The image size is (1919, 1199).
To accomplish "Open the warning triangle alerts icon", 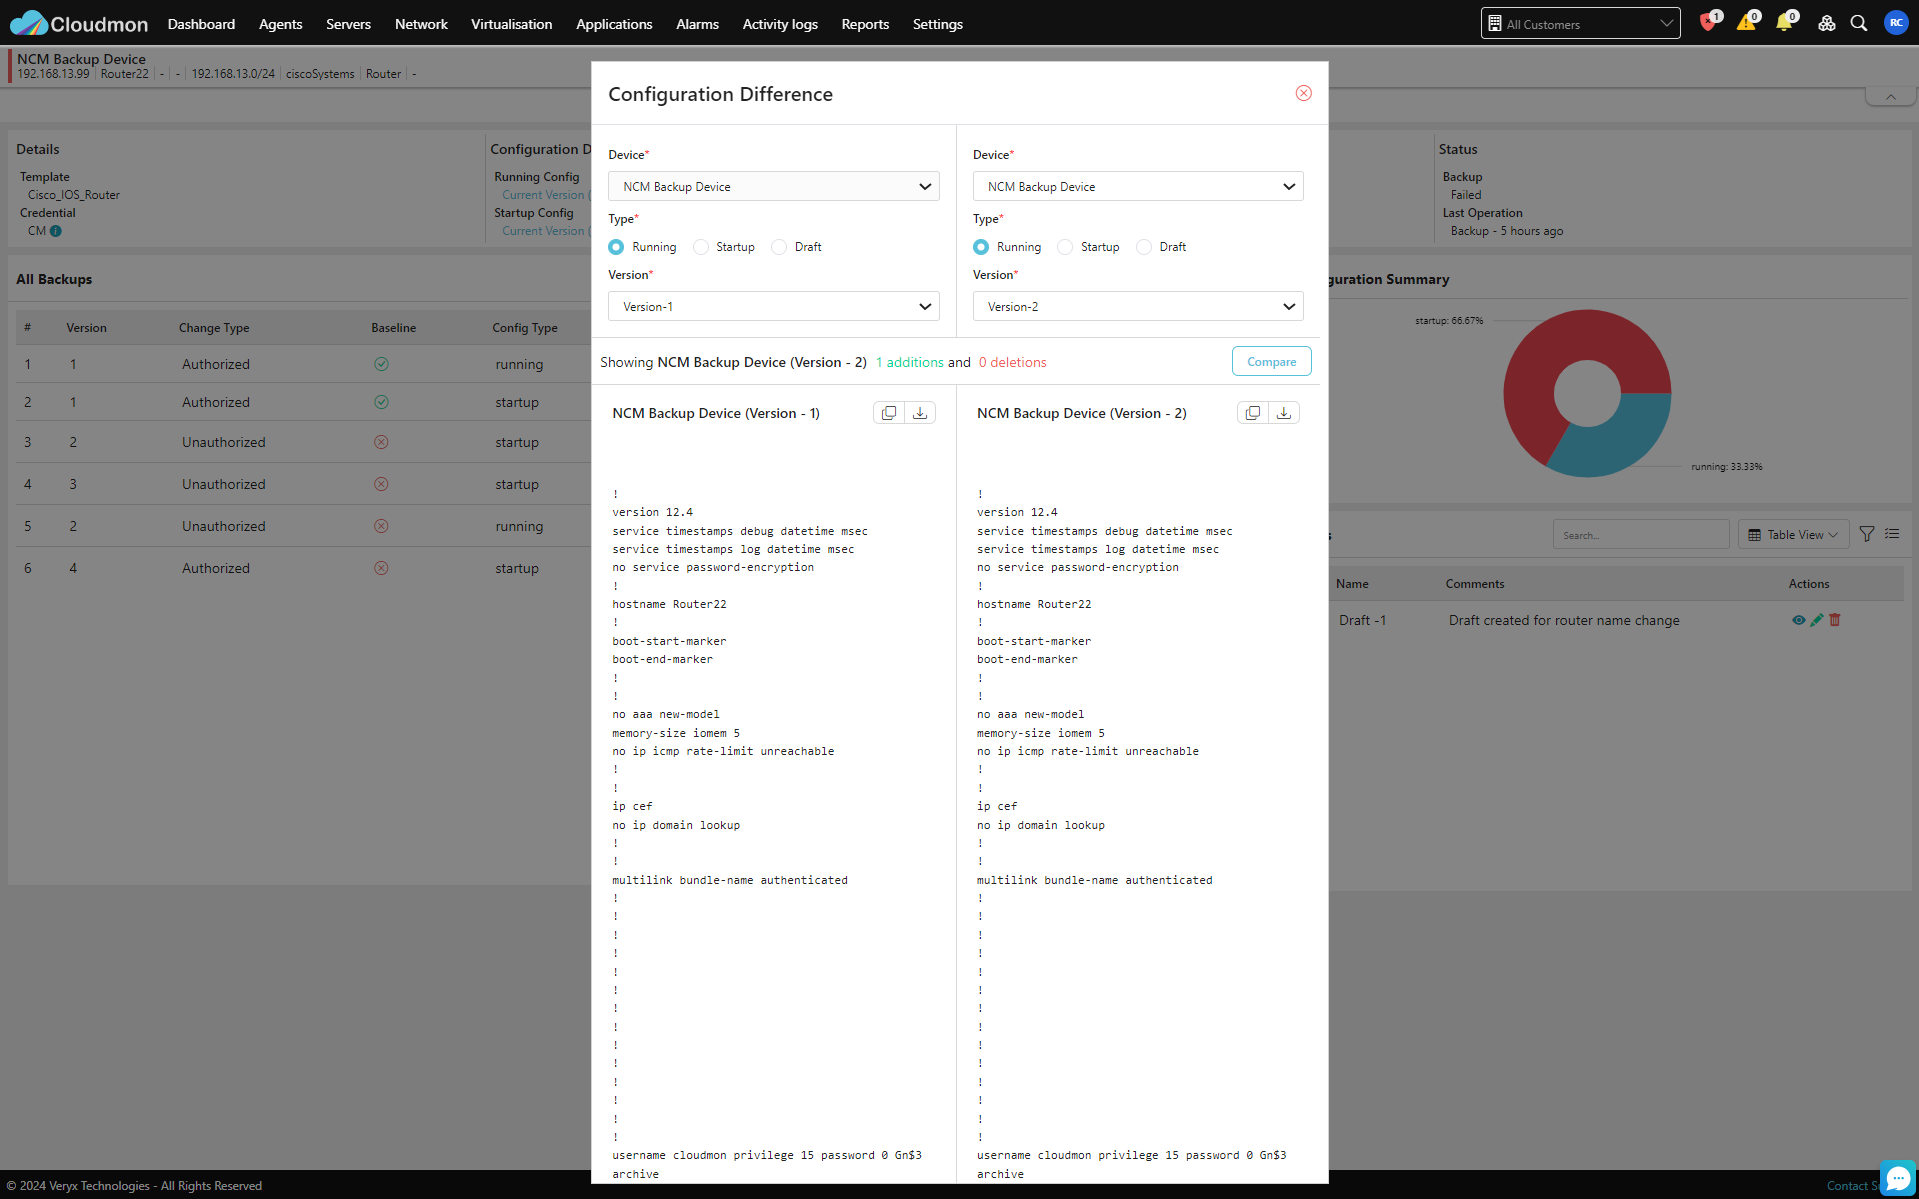I will pyautogui.click(x=1746, y=23).
